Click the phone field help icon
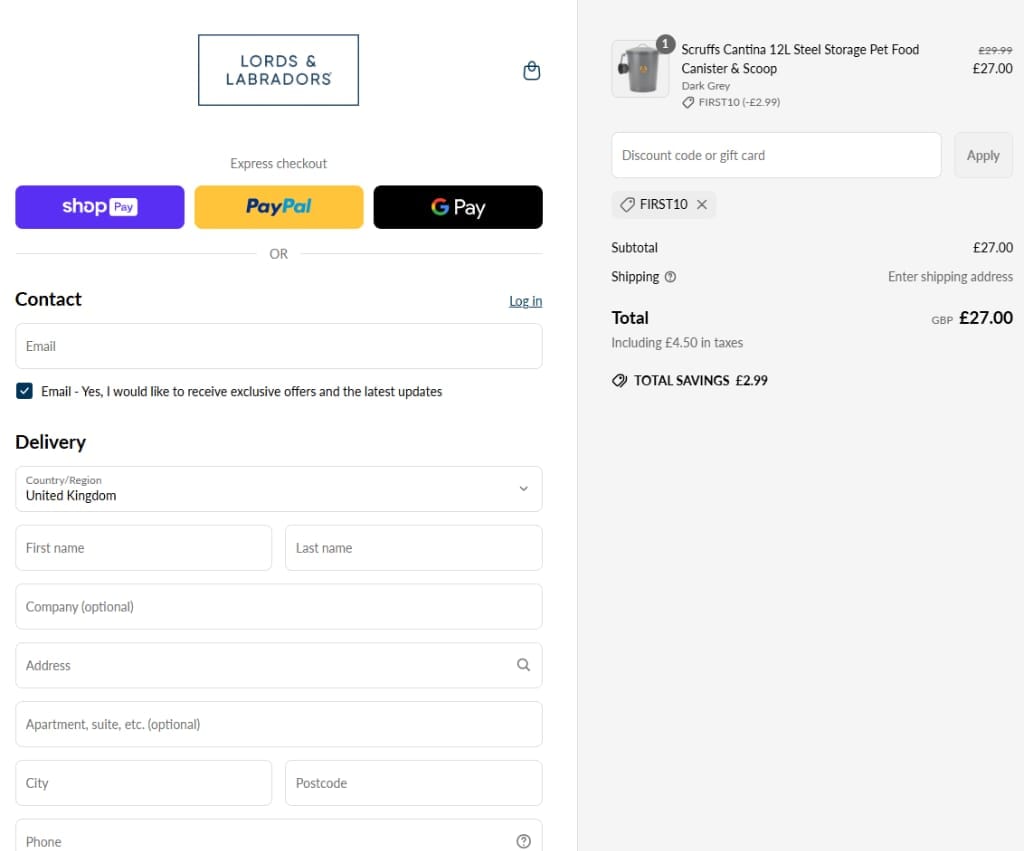The image size is (1024, 851). 523,841
